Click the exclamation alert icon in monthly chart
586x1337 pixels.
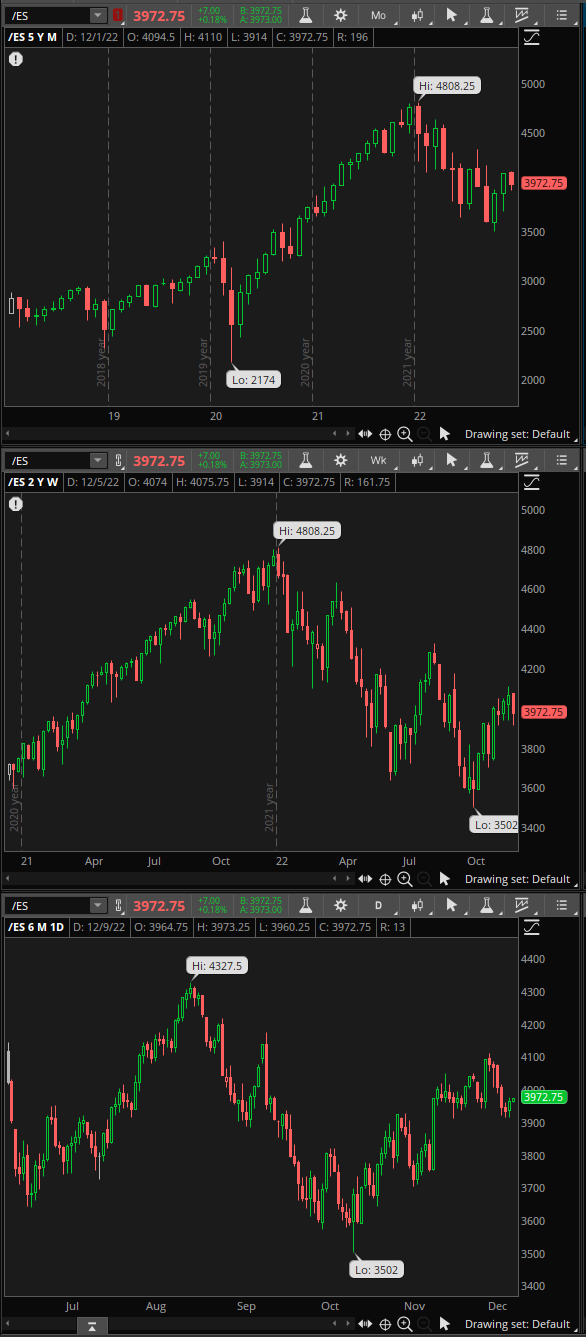tap(16, 59)
